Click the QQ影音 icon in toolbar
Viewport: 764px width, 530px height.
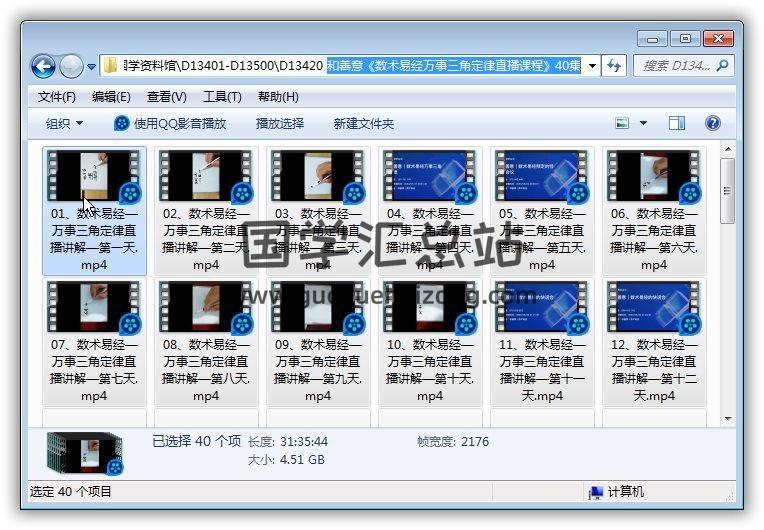[x=121, y=124]
